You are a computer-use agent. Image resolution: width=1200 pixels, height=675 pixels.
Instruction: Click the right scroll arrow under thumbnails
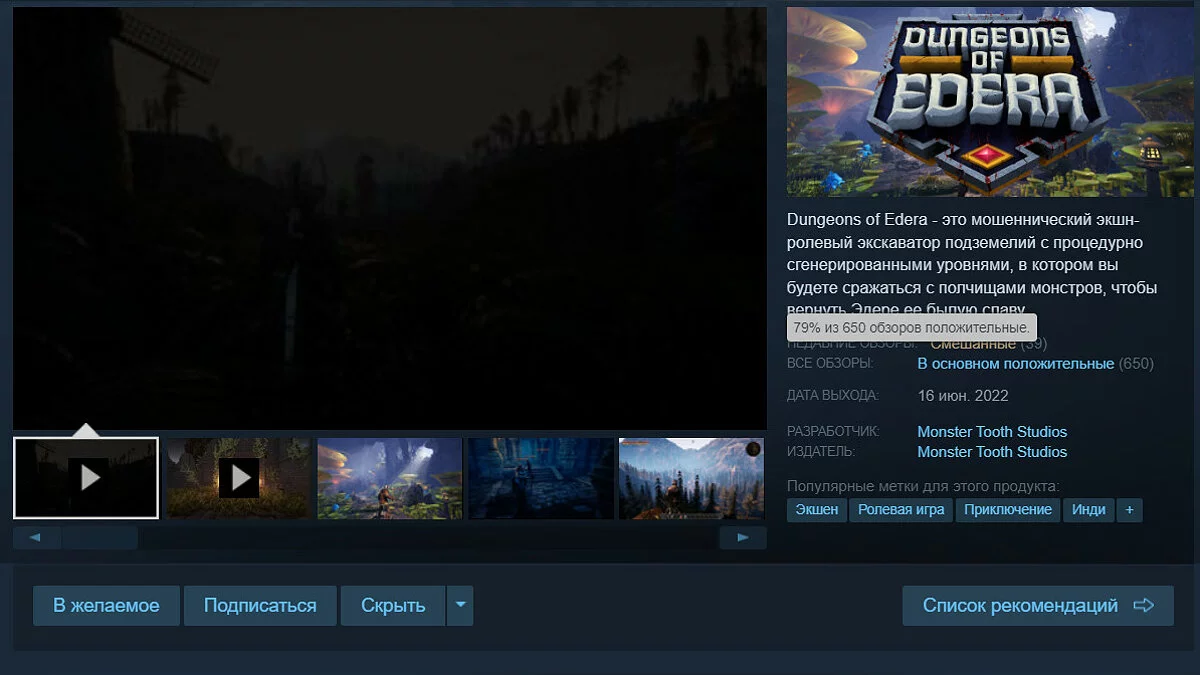(x=743, y=538)
